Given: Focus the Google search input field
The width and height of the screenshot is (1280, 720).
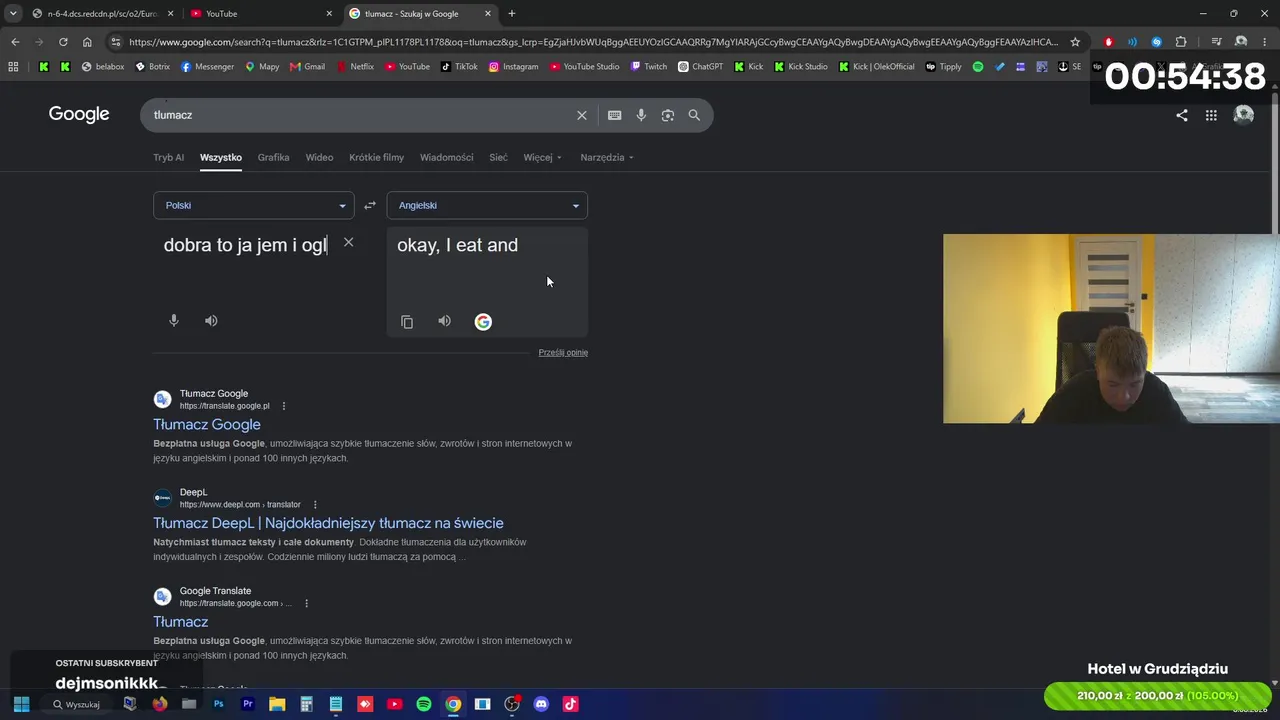Looking at the screenshot, I should coord(360,115).
